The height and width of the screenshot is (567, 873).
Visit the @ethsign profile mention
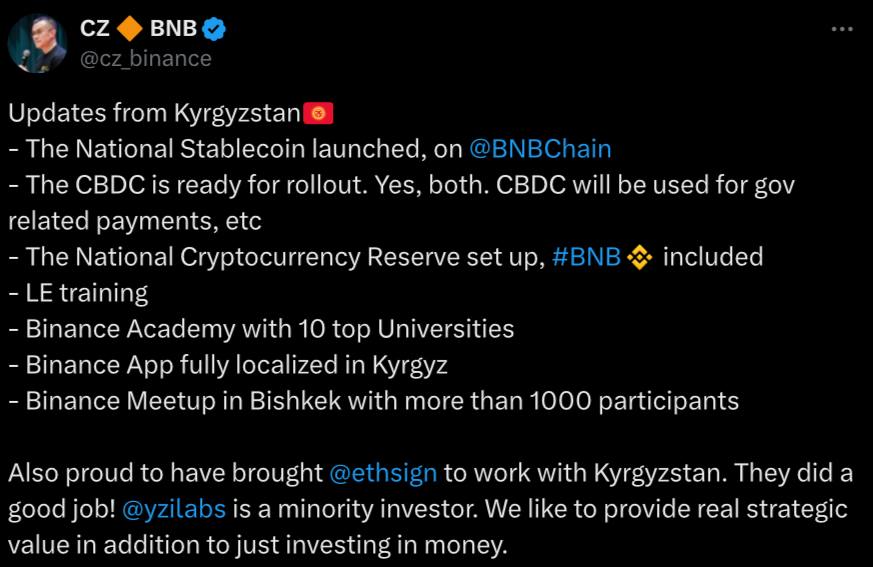[x=383, y=473]
